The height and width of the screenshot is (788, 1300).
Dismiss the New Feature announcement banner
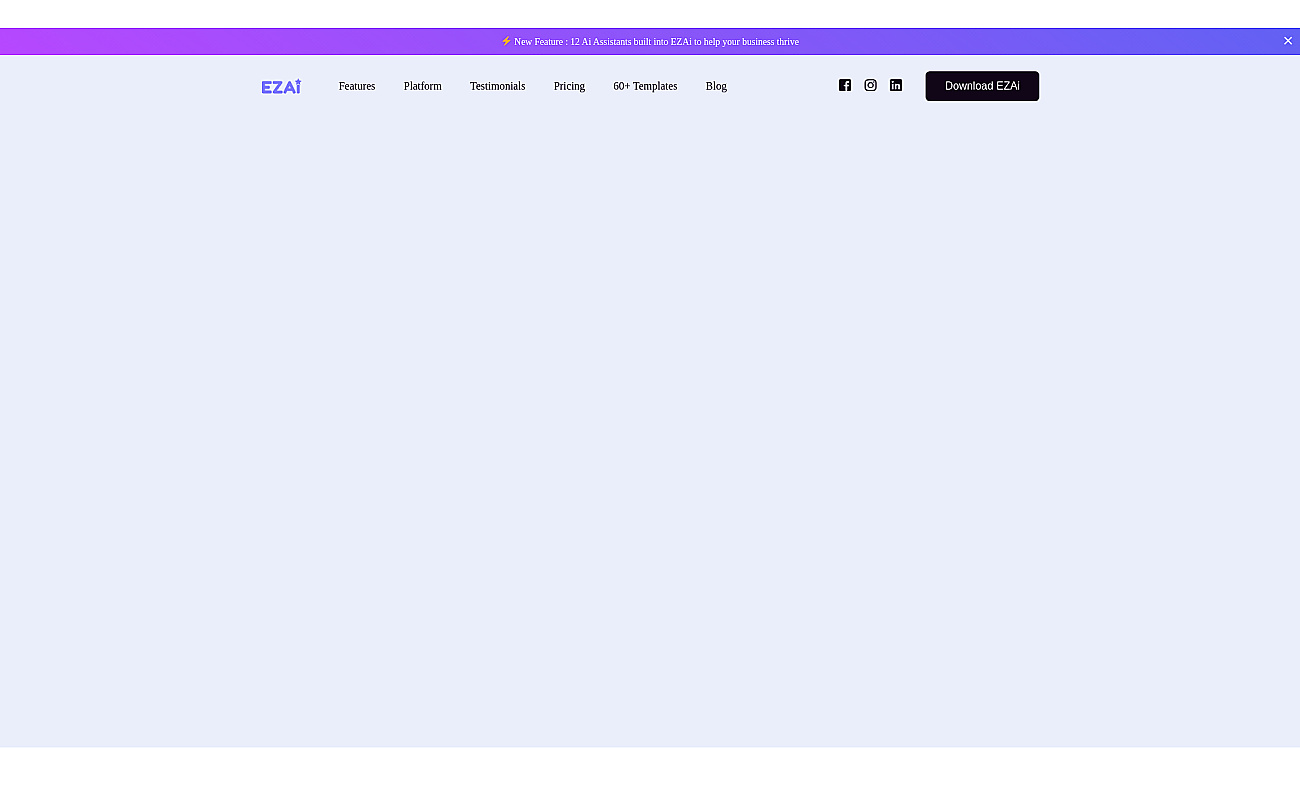tap(1288, 41)
